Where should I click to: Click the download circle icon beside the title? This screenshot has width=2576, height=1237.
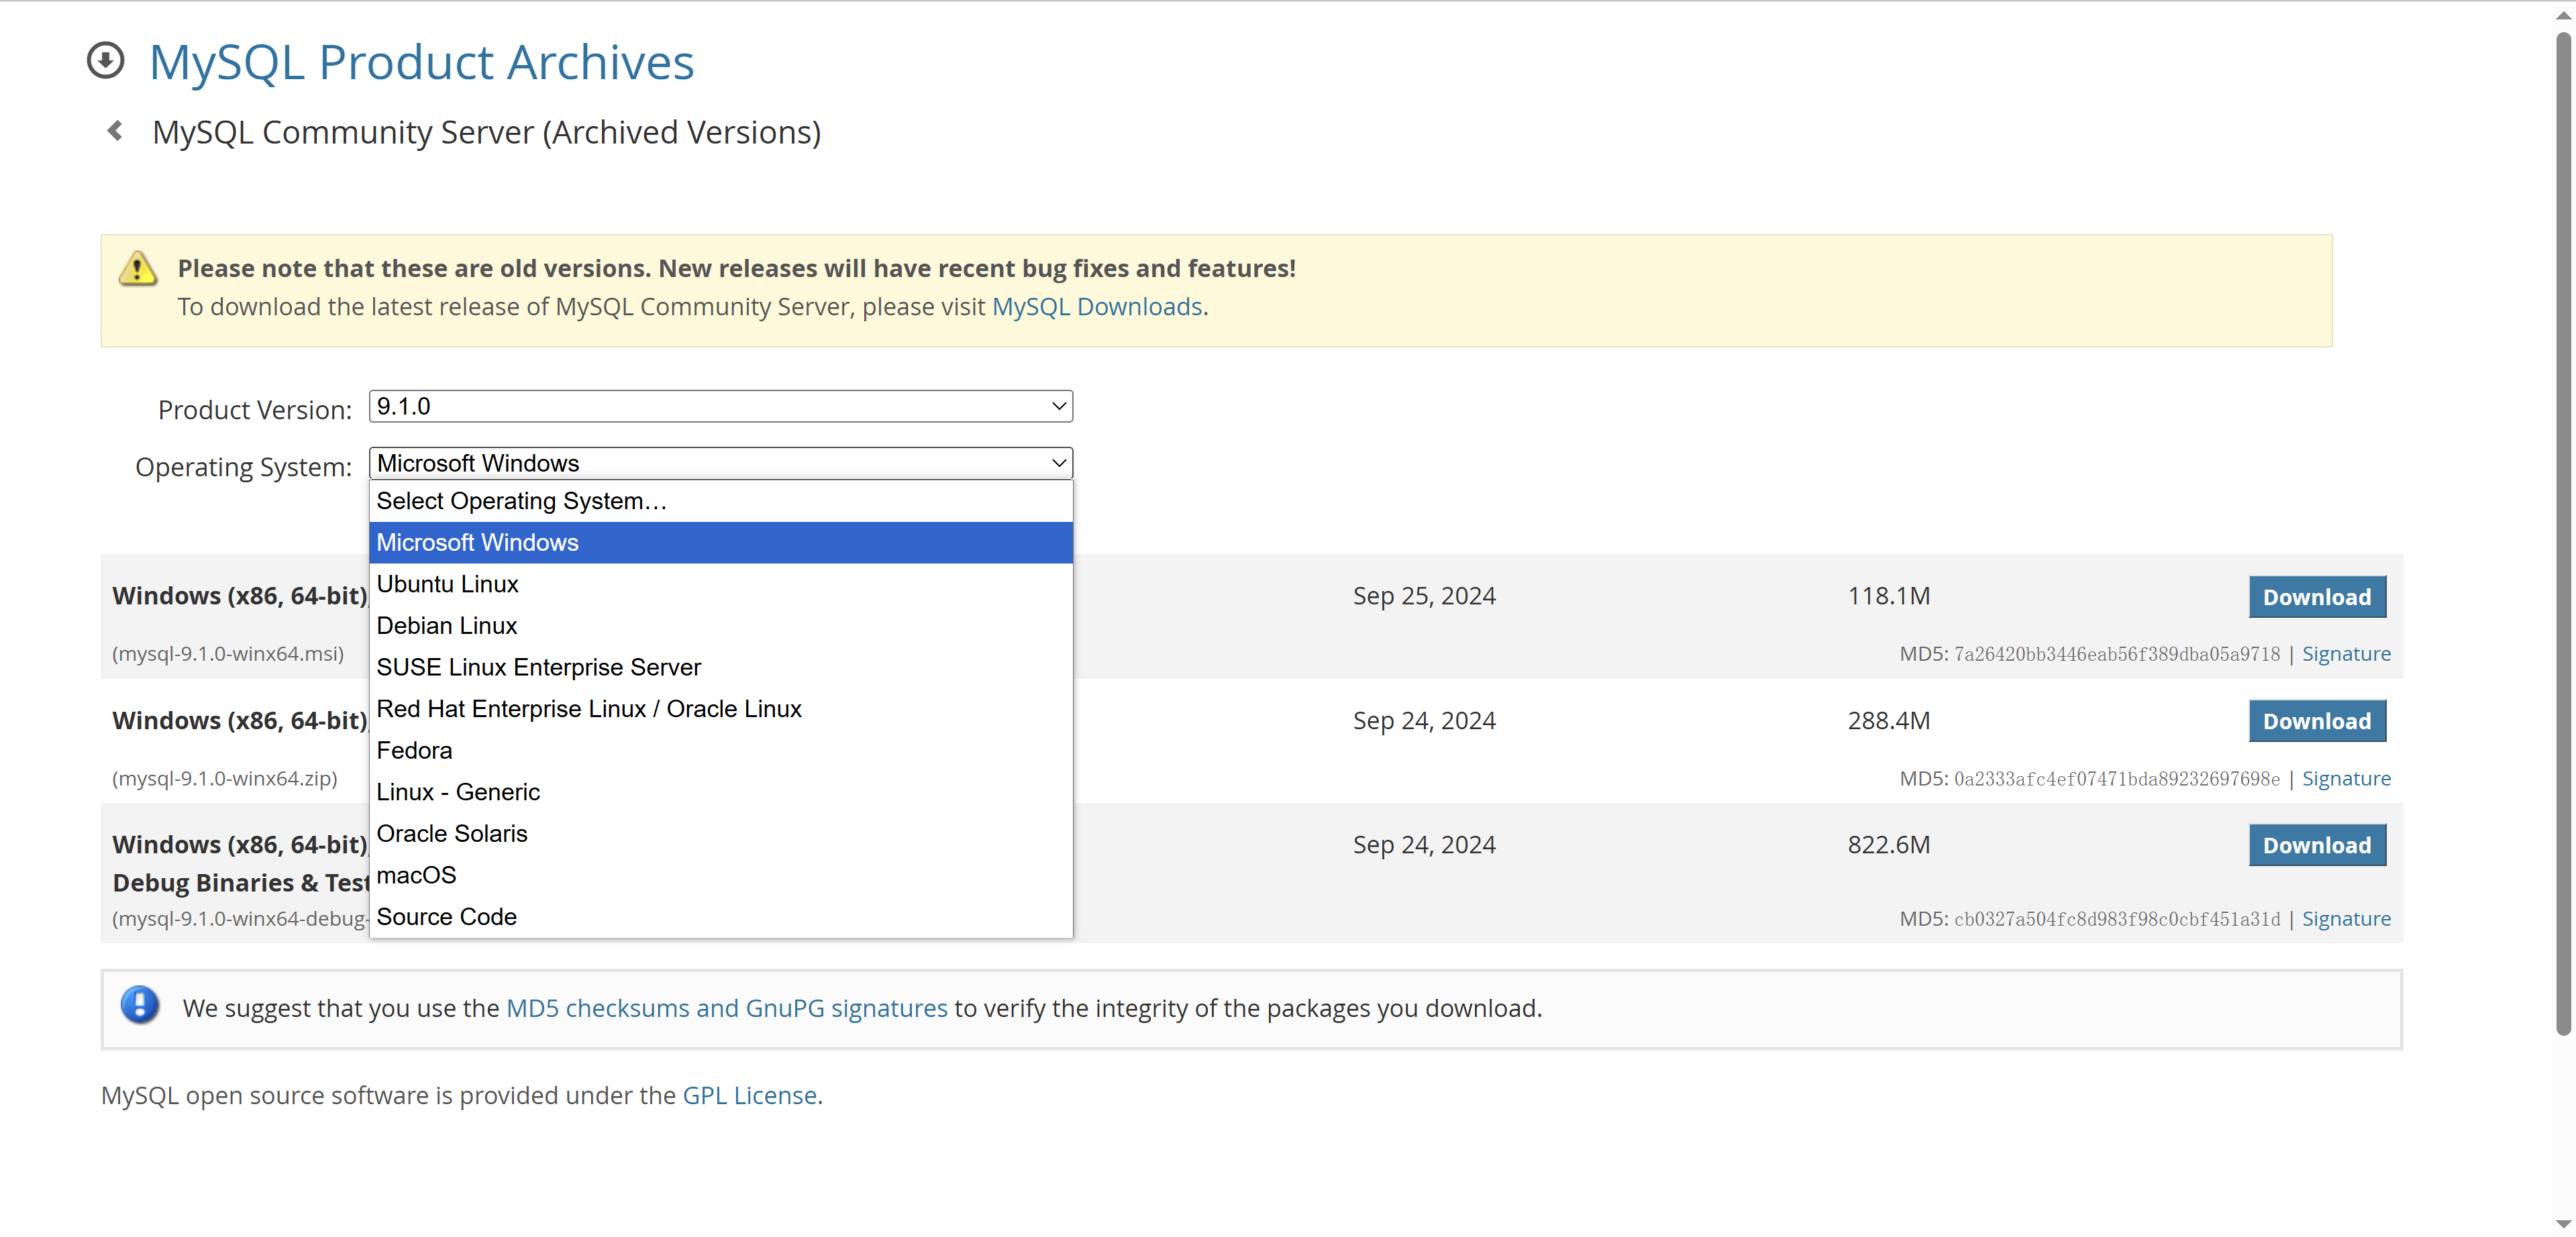tap(105, 61)
